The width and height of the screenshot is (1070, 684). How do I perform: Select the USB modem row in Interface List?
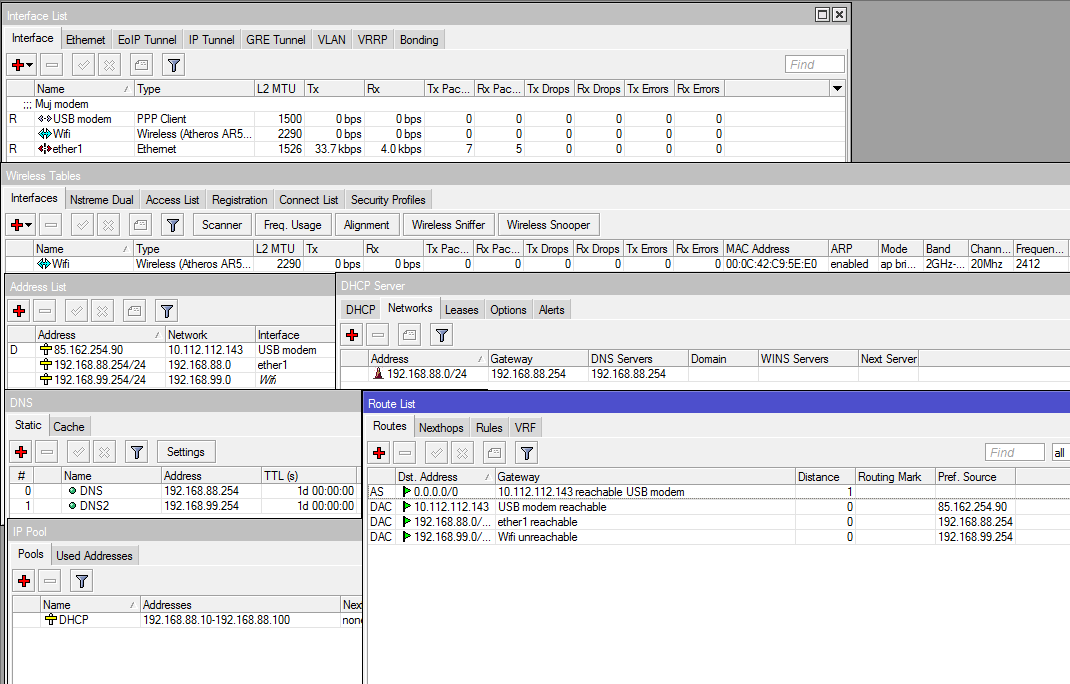click(x=426, y=119)
